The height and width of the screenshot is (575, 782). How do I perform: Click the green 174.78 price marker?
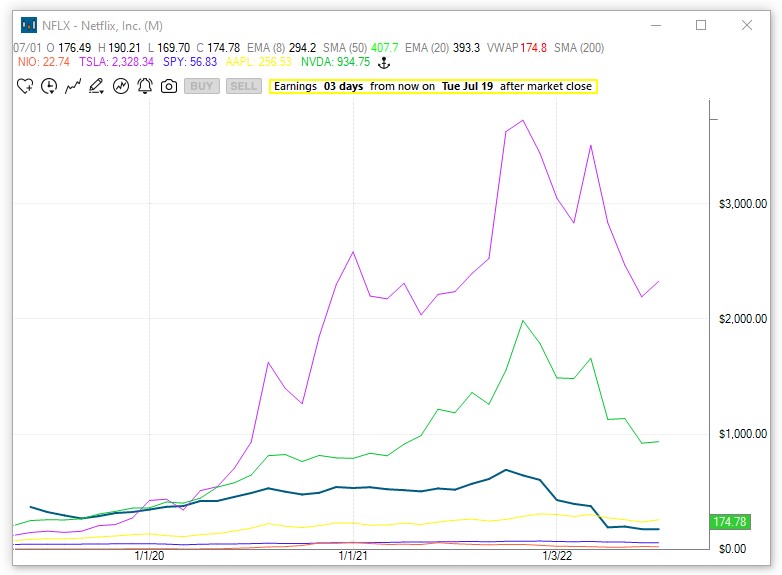coord(728,522)
